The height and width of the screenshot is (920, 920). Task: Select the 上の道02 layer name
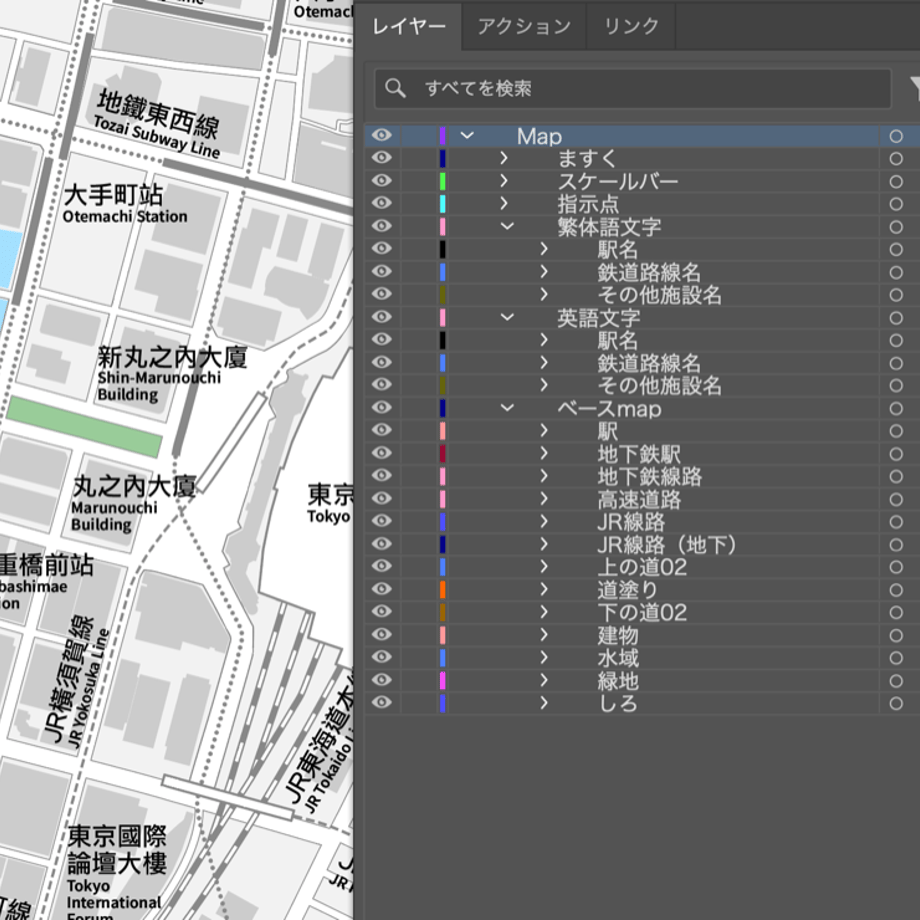click(642, 567)
